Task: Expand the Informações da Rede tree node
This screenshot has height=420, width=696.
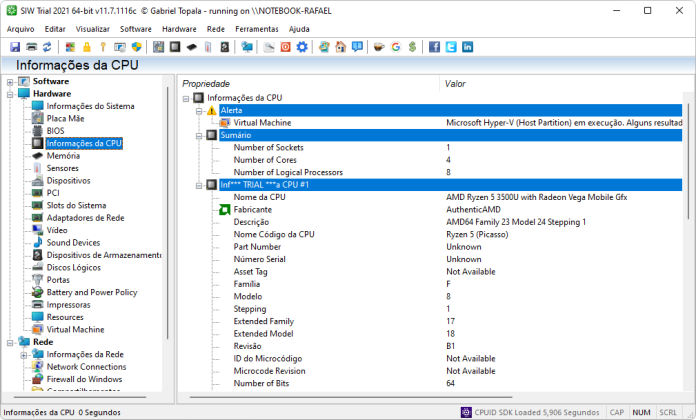Action: pyautogui.click(x=24, y=355)
